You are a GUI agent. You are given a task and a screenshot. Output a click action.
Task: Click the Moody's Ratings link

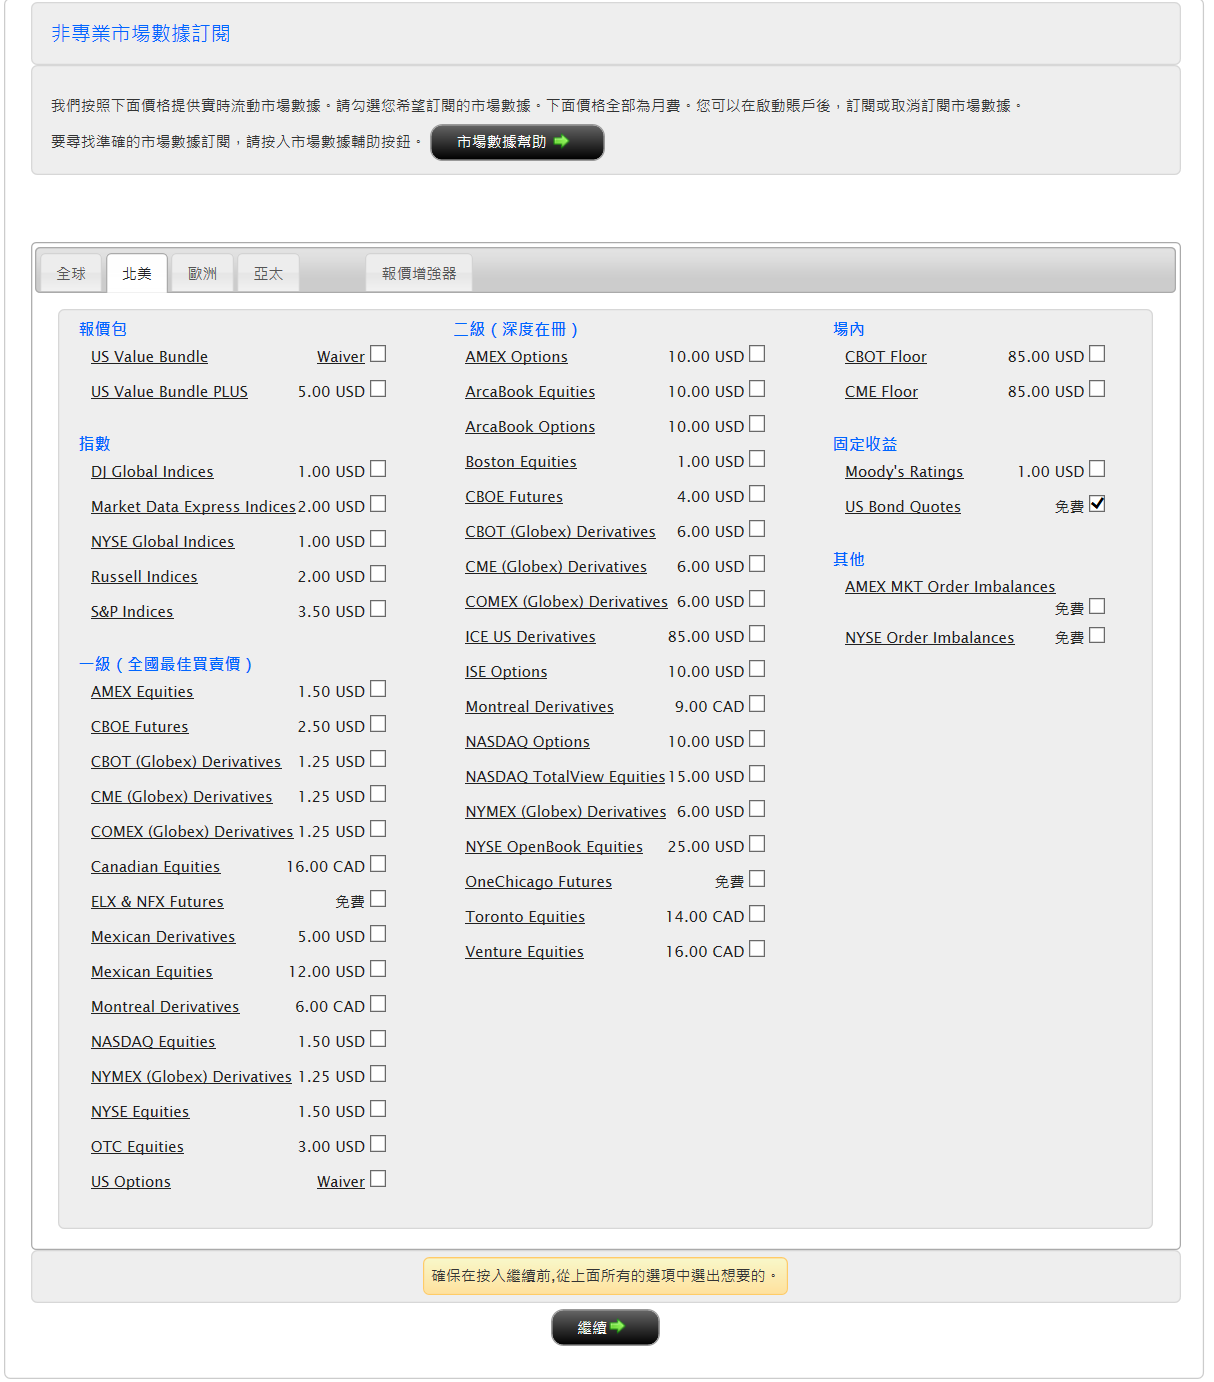click(904, 472)
